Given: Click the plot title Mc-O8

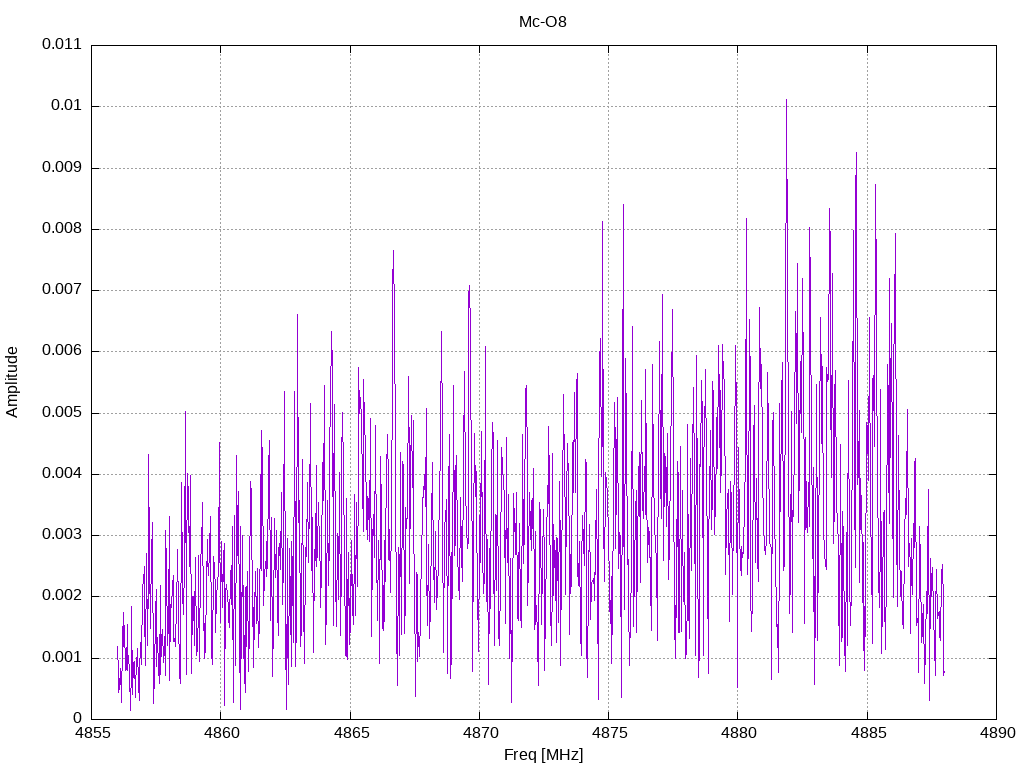Looking at the screenshot, I should click(x=543, y=22).
